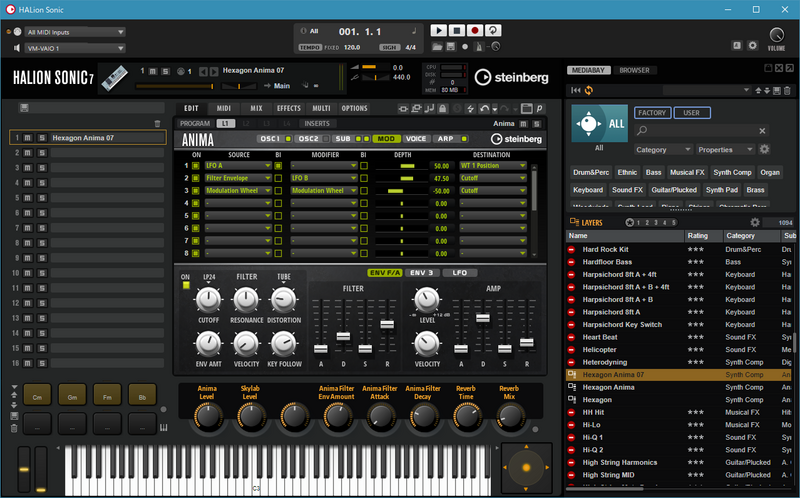This screenshot has height=498, width=800.
Task: Toggle ARP on/off indicator
Action: point(464,139)
